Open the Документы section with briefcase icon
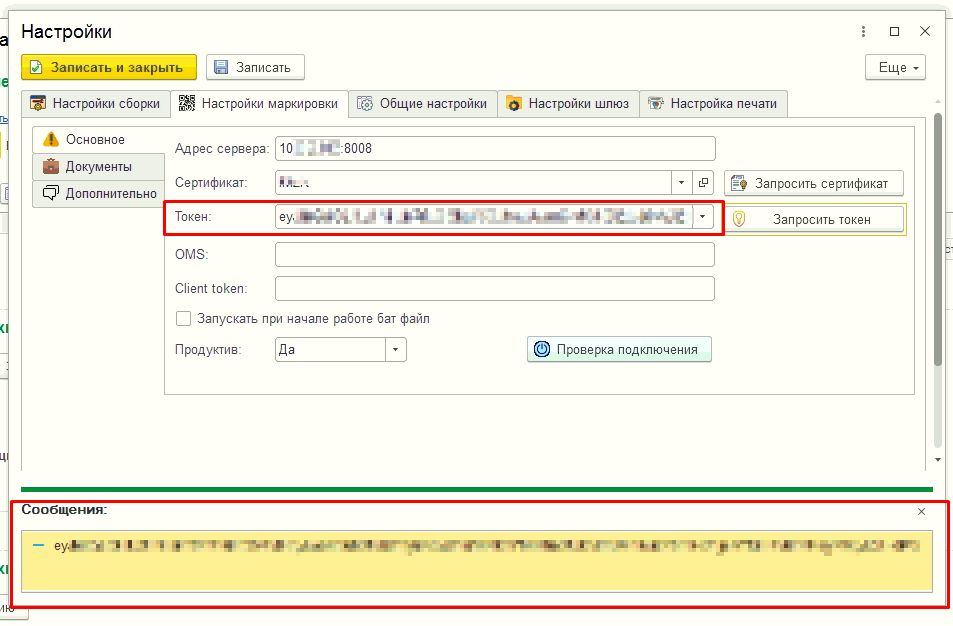This screenshot has height=626, width=953. (x=98, y=167)
